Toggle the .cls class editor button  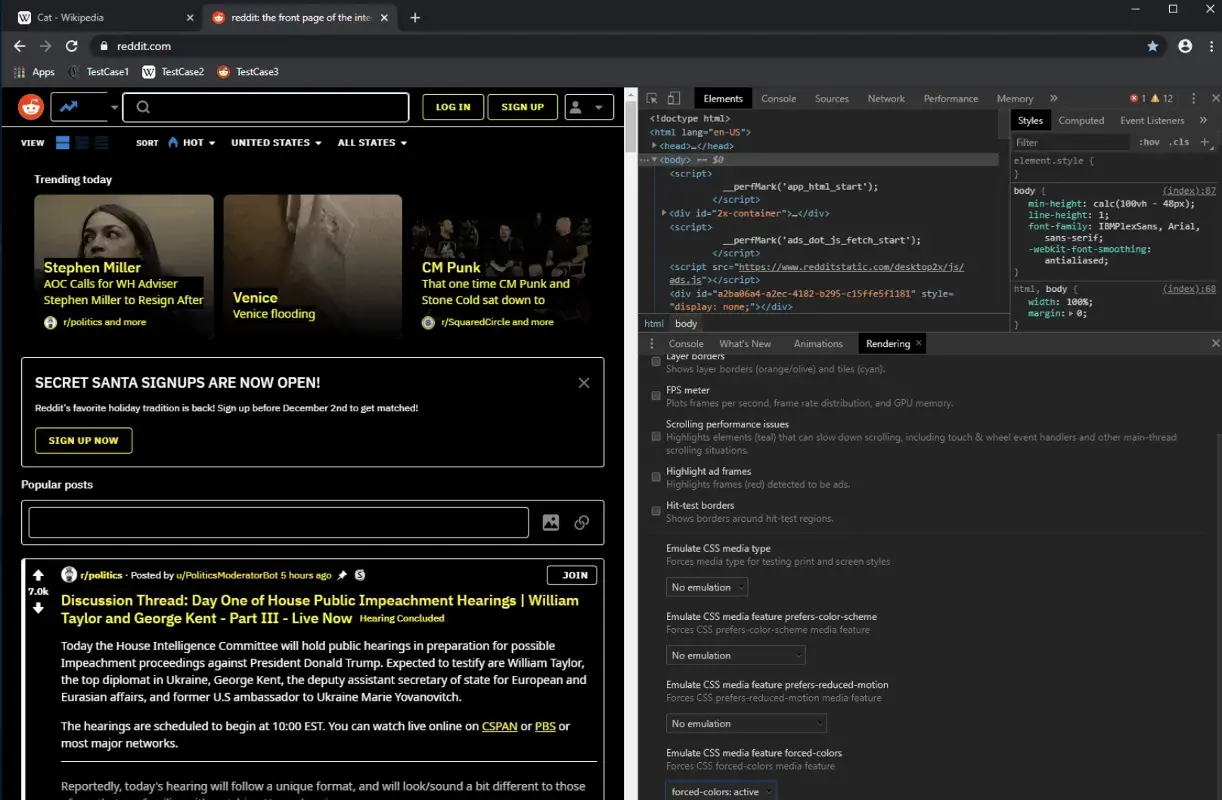[1180, 142]
